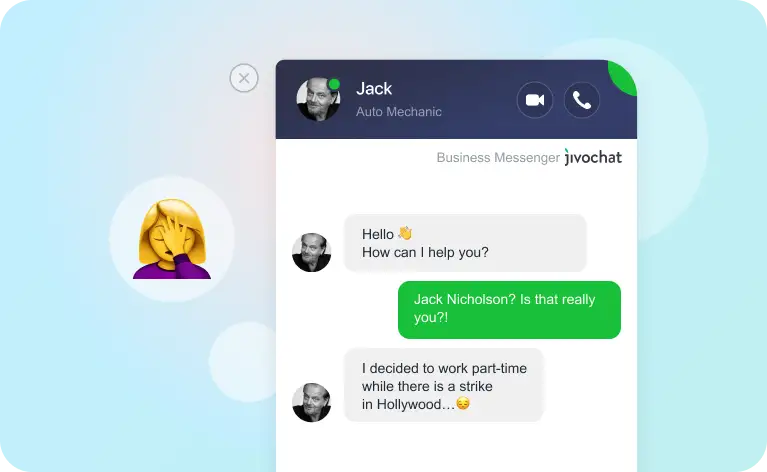Click the waving hand emoji in greeting
Image resolution: width=767 pixels, height=472 pixels.
(x=405, y=233)
